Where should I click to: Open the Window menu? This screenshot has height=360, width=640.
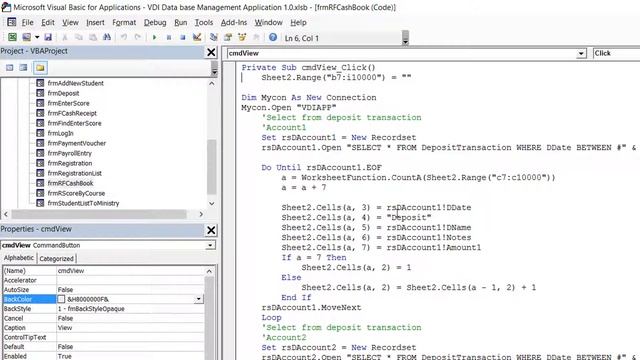click(269, 22)
